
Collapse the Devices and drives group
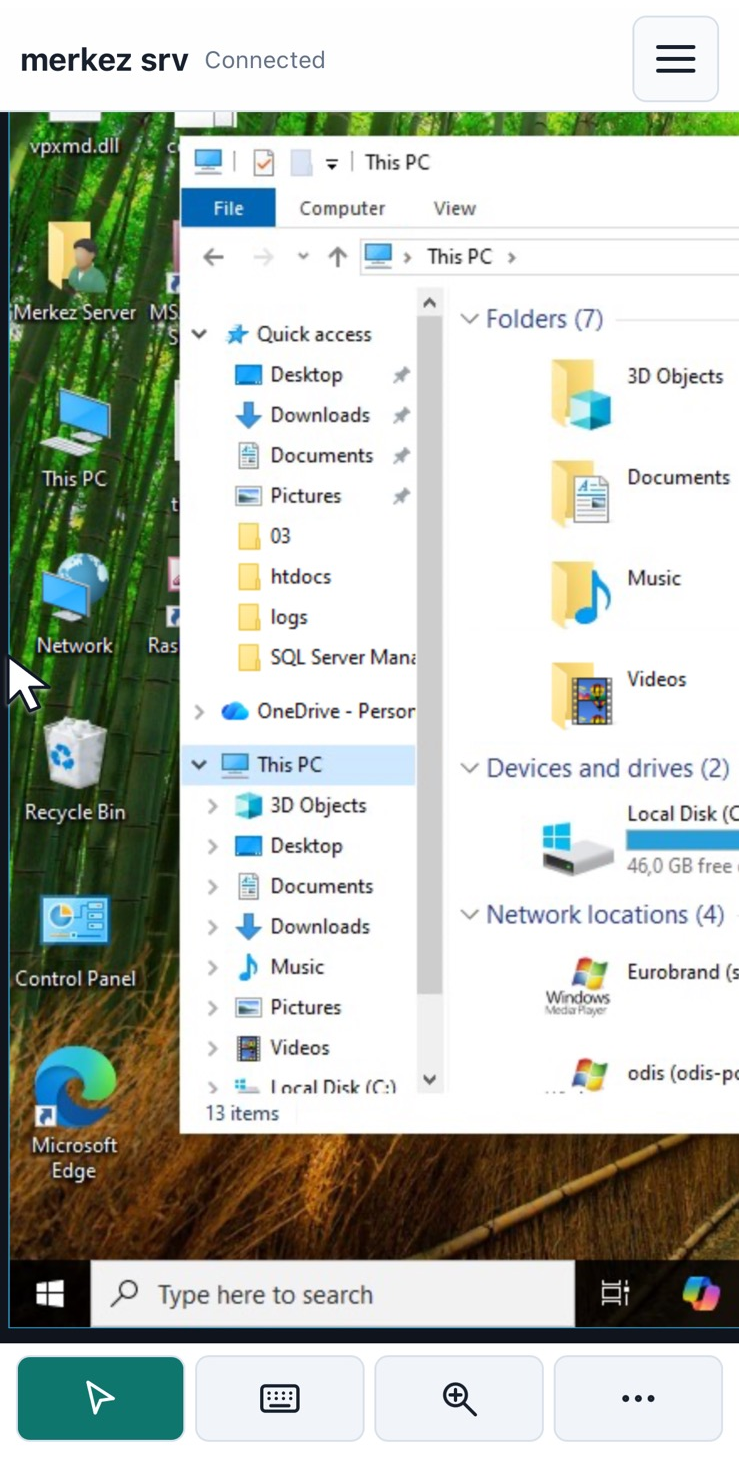[469, 768]
